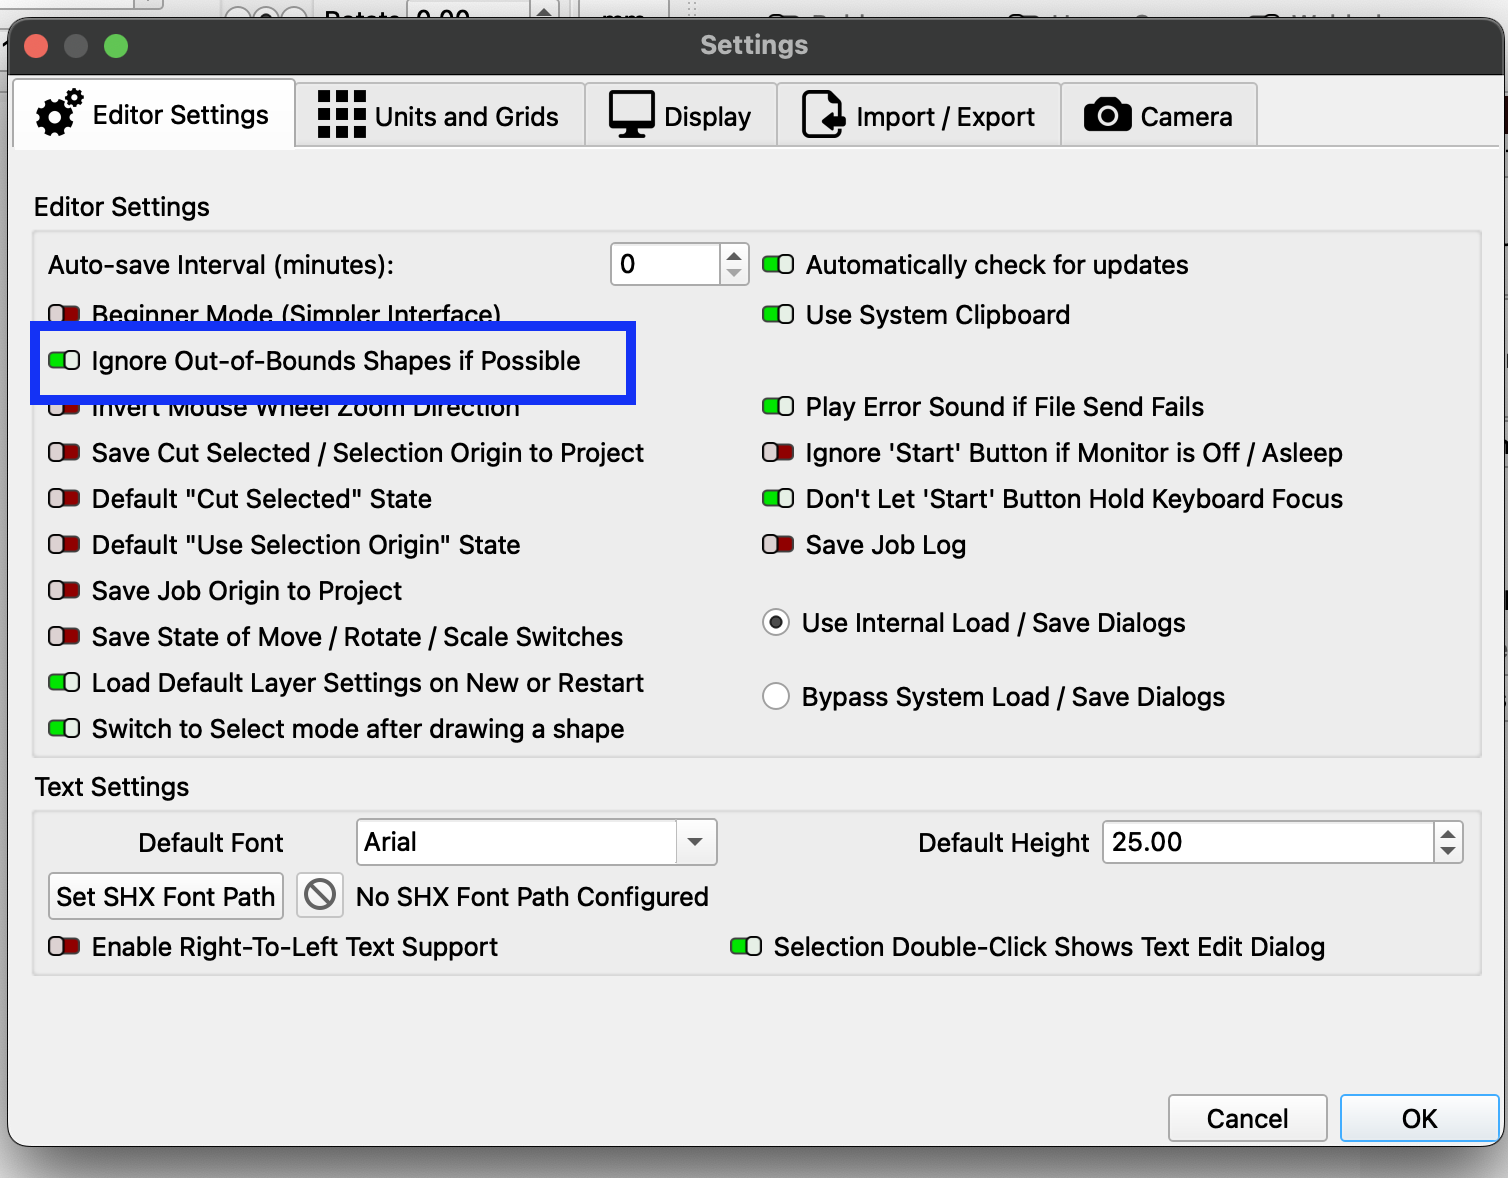This screenshot has width=1508, height=1178.
Task: Click the Set SHX Font Path button
Action: 166,896
